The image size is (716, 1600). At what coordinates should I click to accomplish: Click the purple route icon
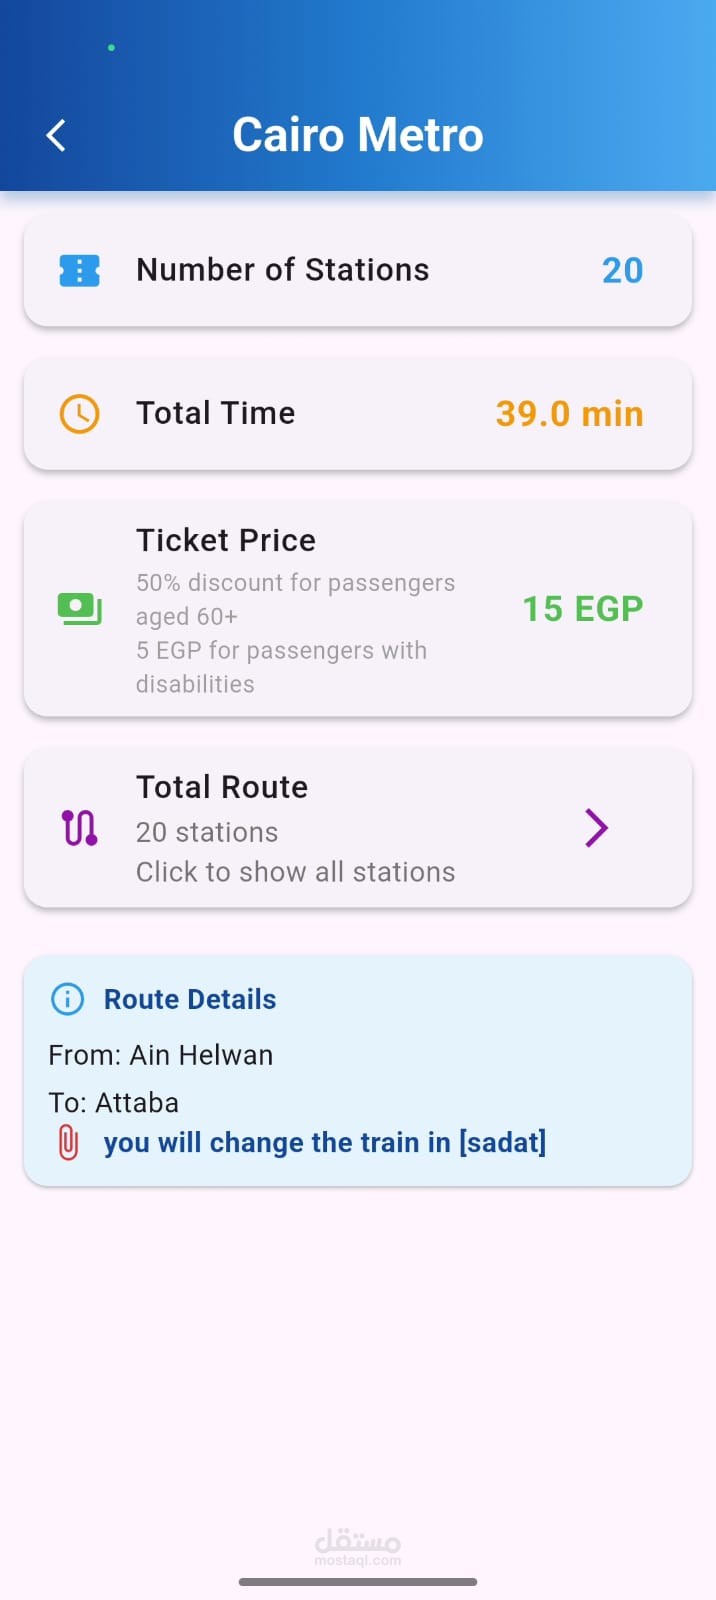[x=80, y=828]
